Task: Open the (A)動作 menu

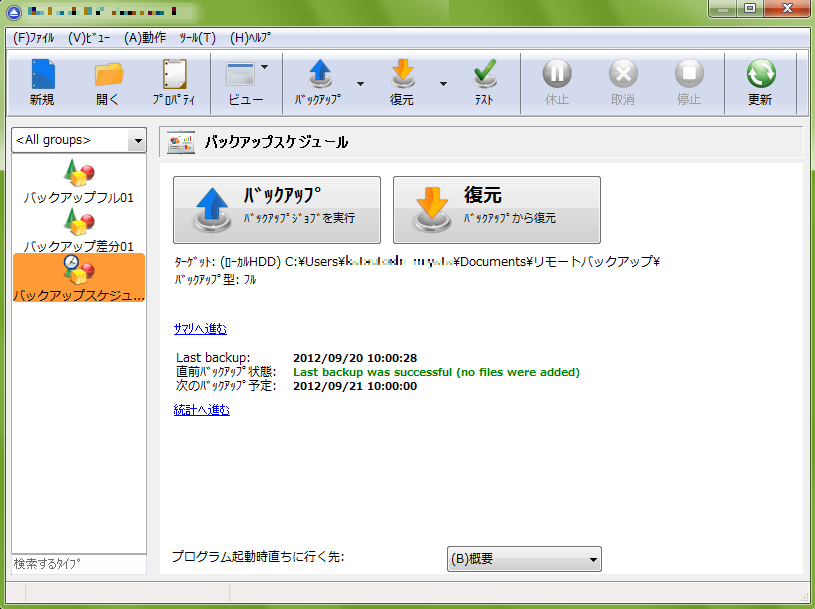Action: coord(145,37)
